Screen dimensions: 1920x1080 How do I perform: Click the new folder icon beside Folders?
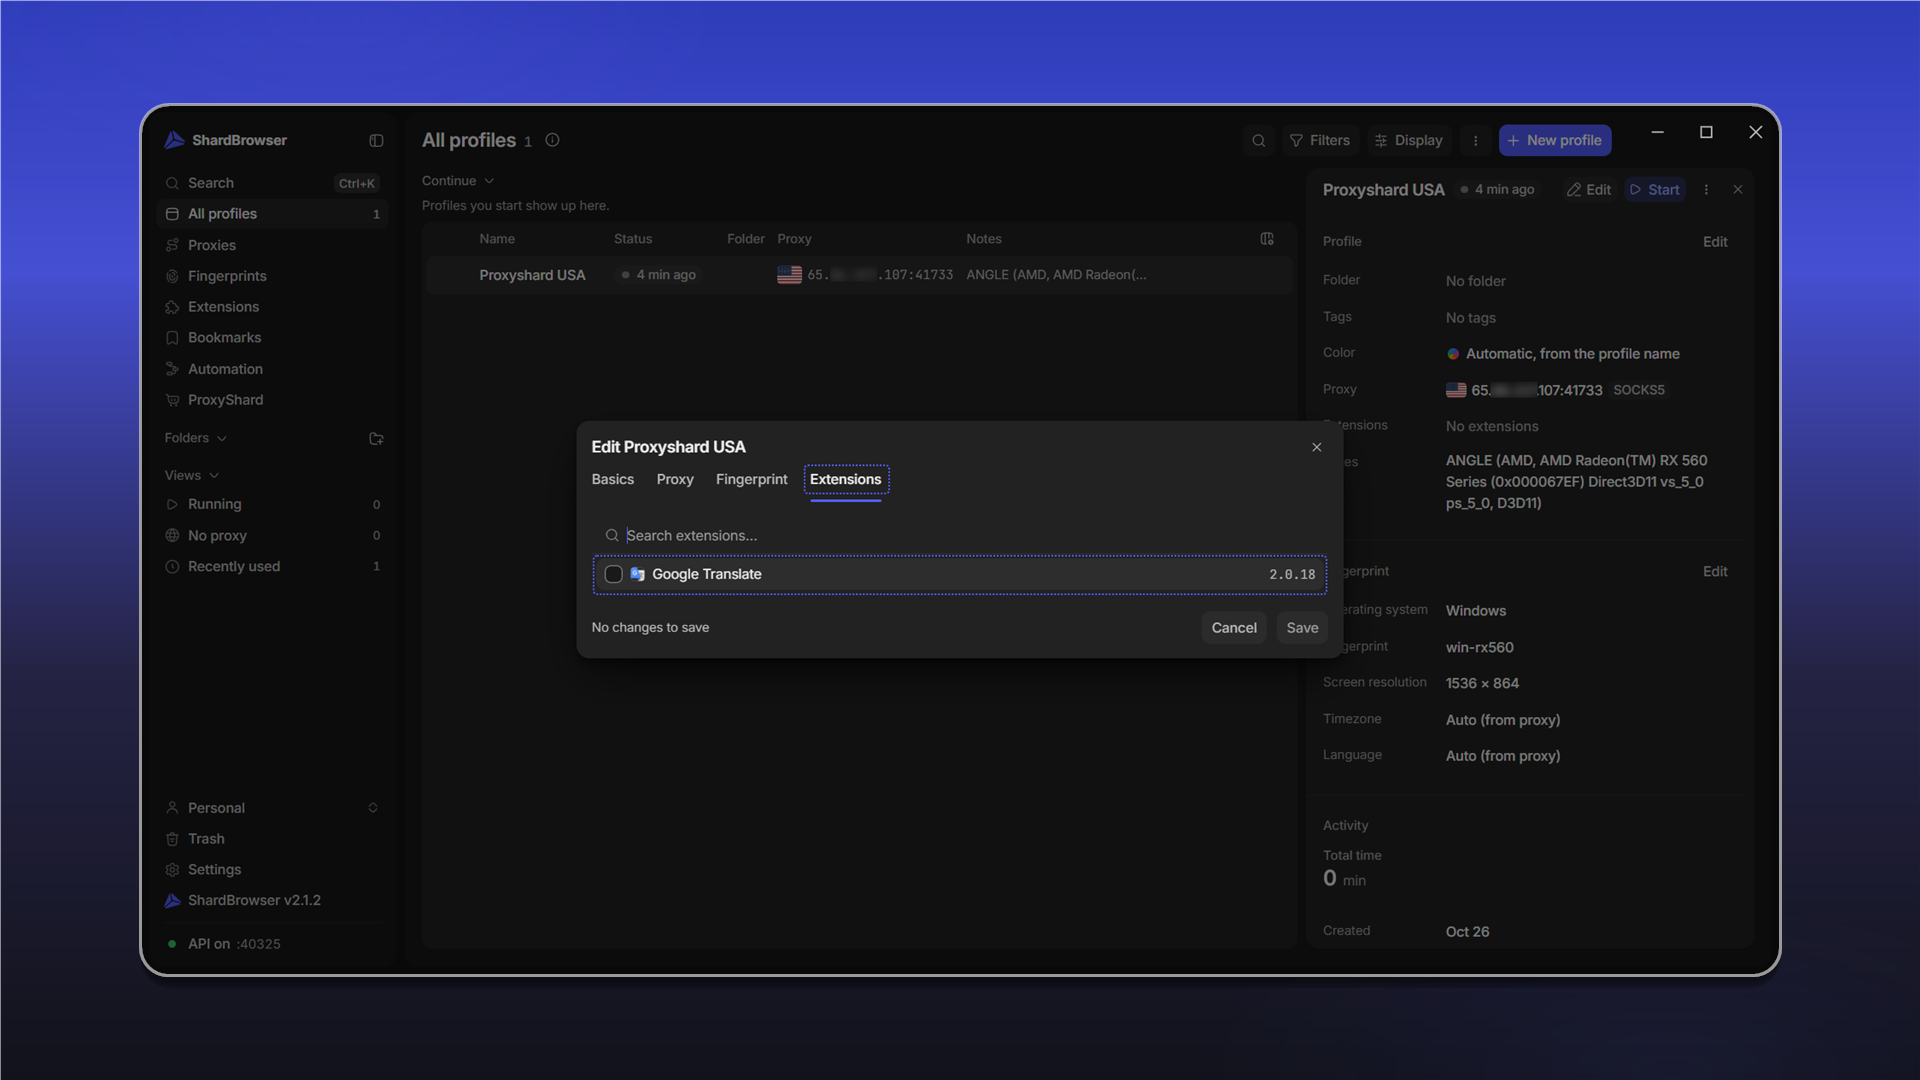pyautogui.click(x=376, y=439)
